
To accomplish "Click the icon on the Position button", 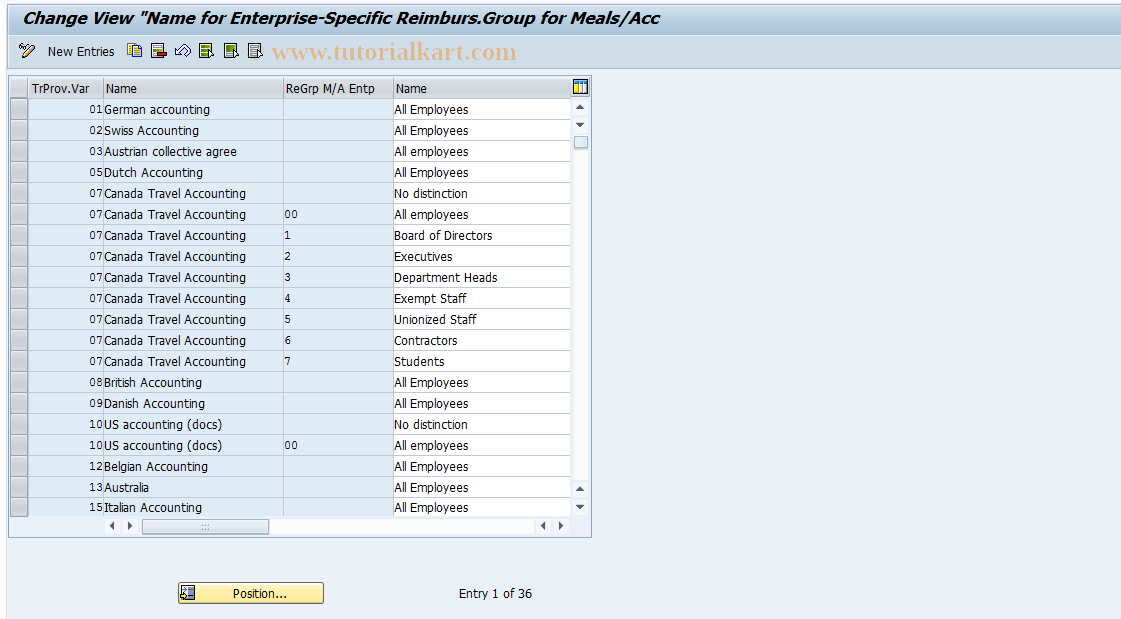I will coord(188,593).
